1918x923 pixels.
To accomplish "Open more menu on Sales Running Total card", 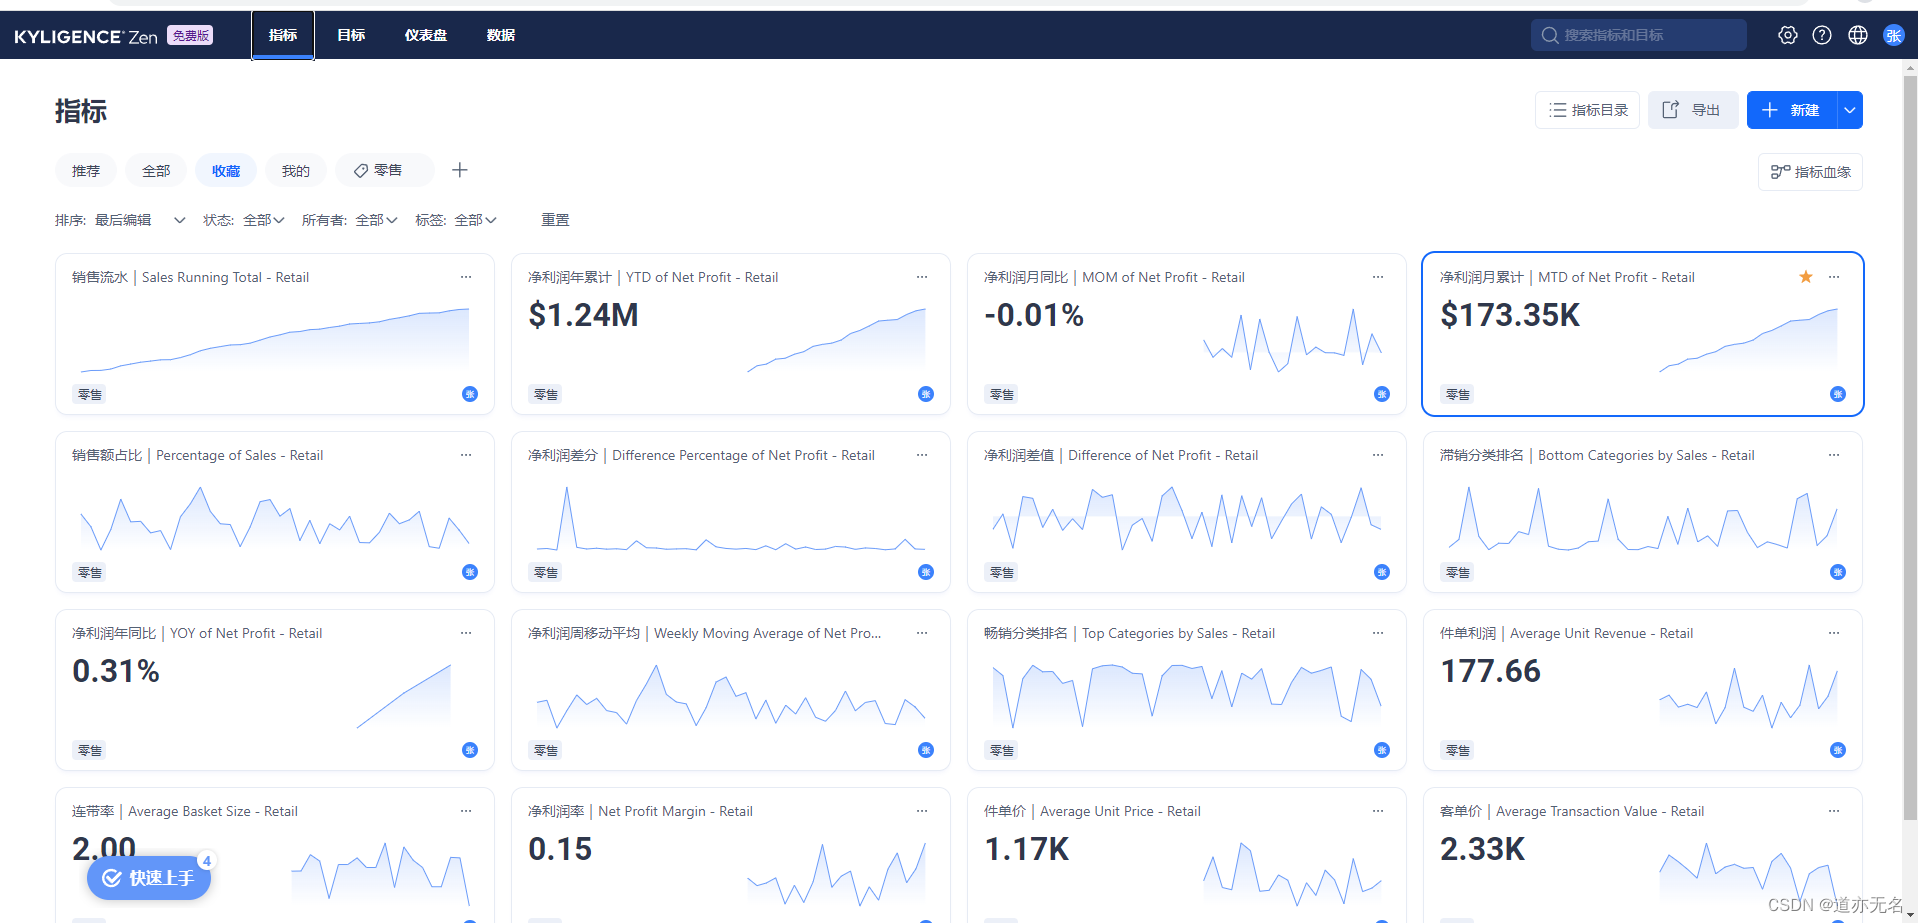I will pyautogui.click(x=466, y=277).
